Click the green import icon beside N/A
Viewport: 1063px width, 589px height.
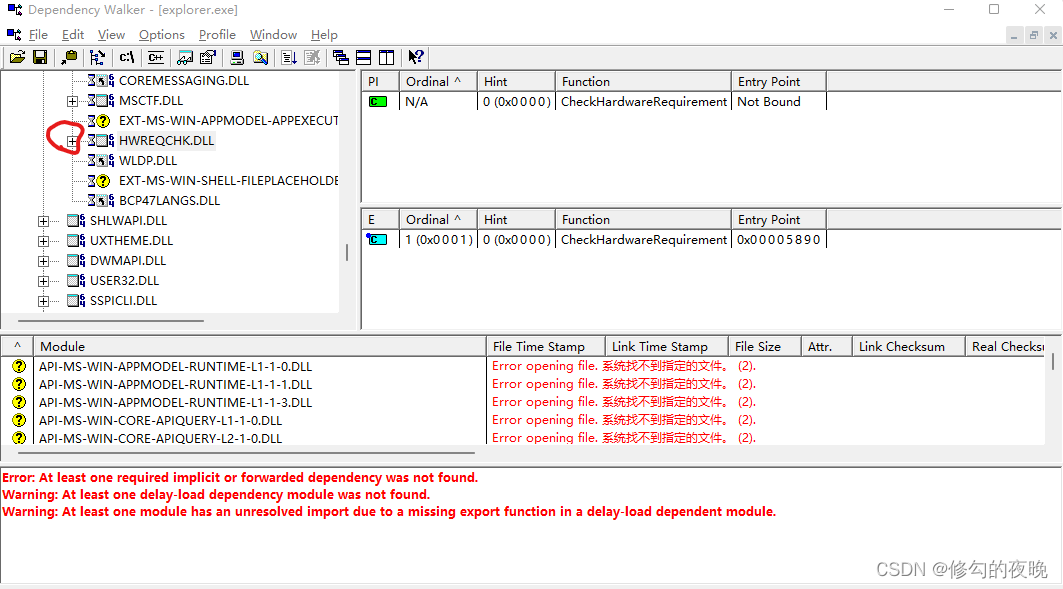pyautogui.click(x=378, y=102)
